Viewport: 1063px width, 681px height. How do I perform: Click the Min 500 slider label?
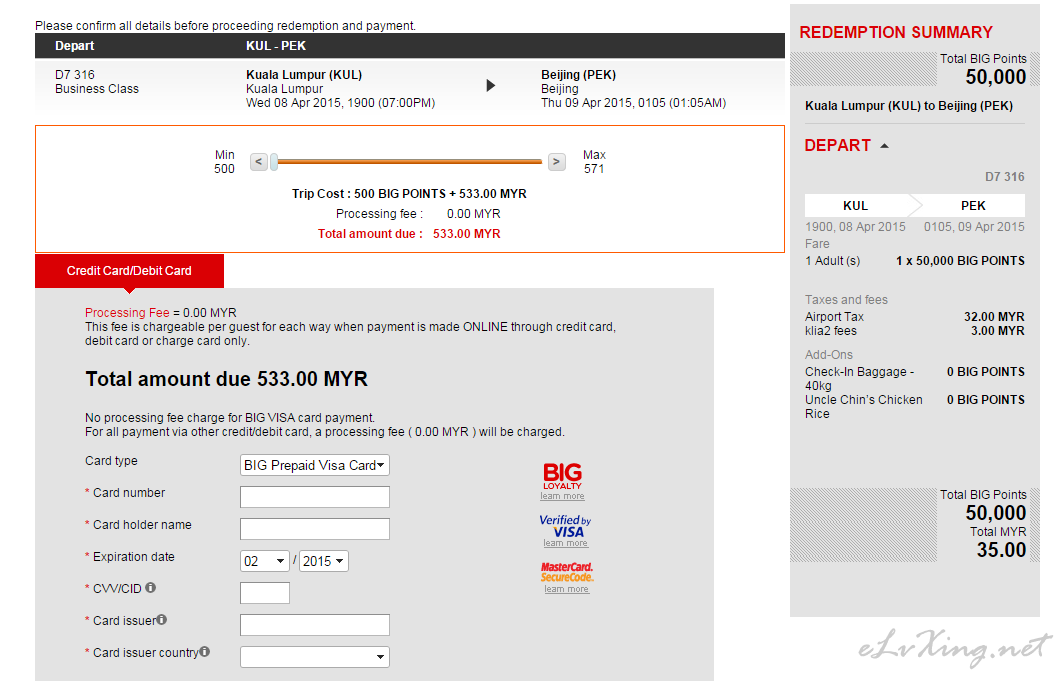tap(224, 162)
